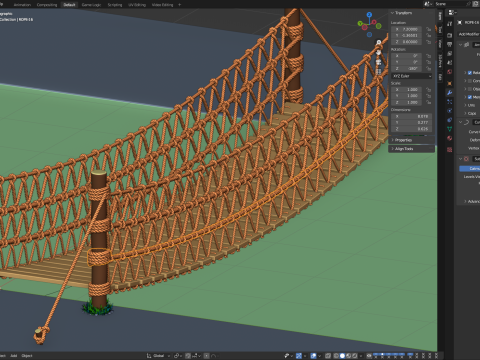Click the Location X value field
Viewport: 480px width, 360px height.
[407, 29]
